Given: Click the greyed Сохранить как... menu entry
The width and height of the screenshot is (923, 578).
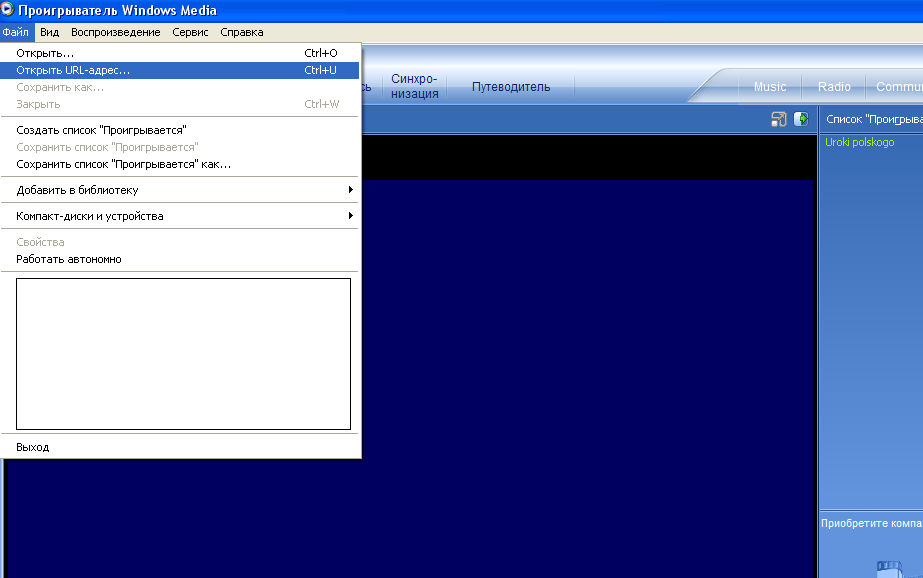Looking at the screenshot, I should pyautogui.click(x=180, y=87).
